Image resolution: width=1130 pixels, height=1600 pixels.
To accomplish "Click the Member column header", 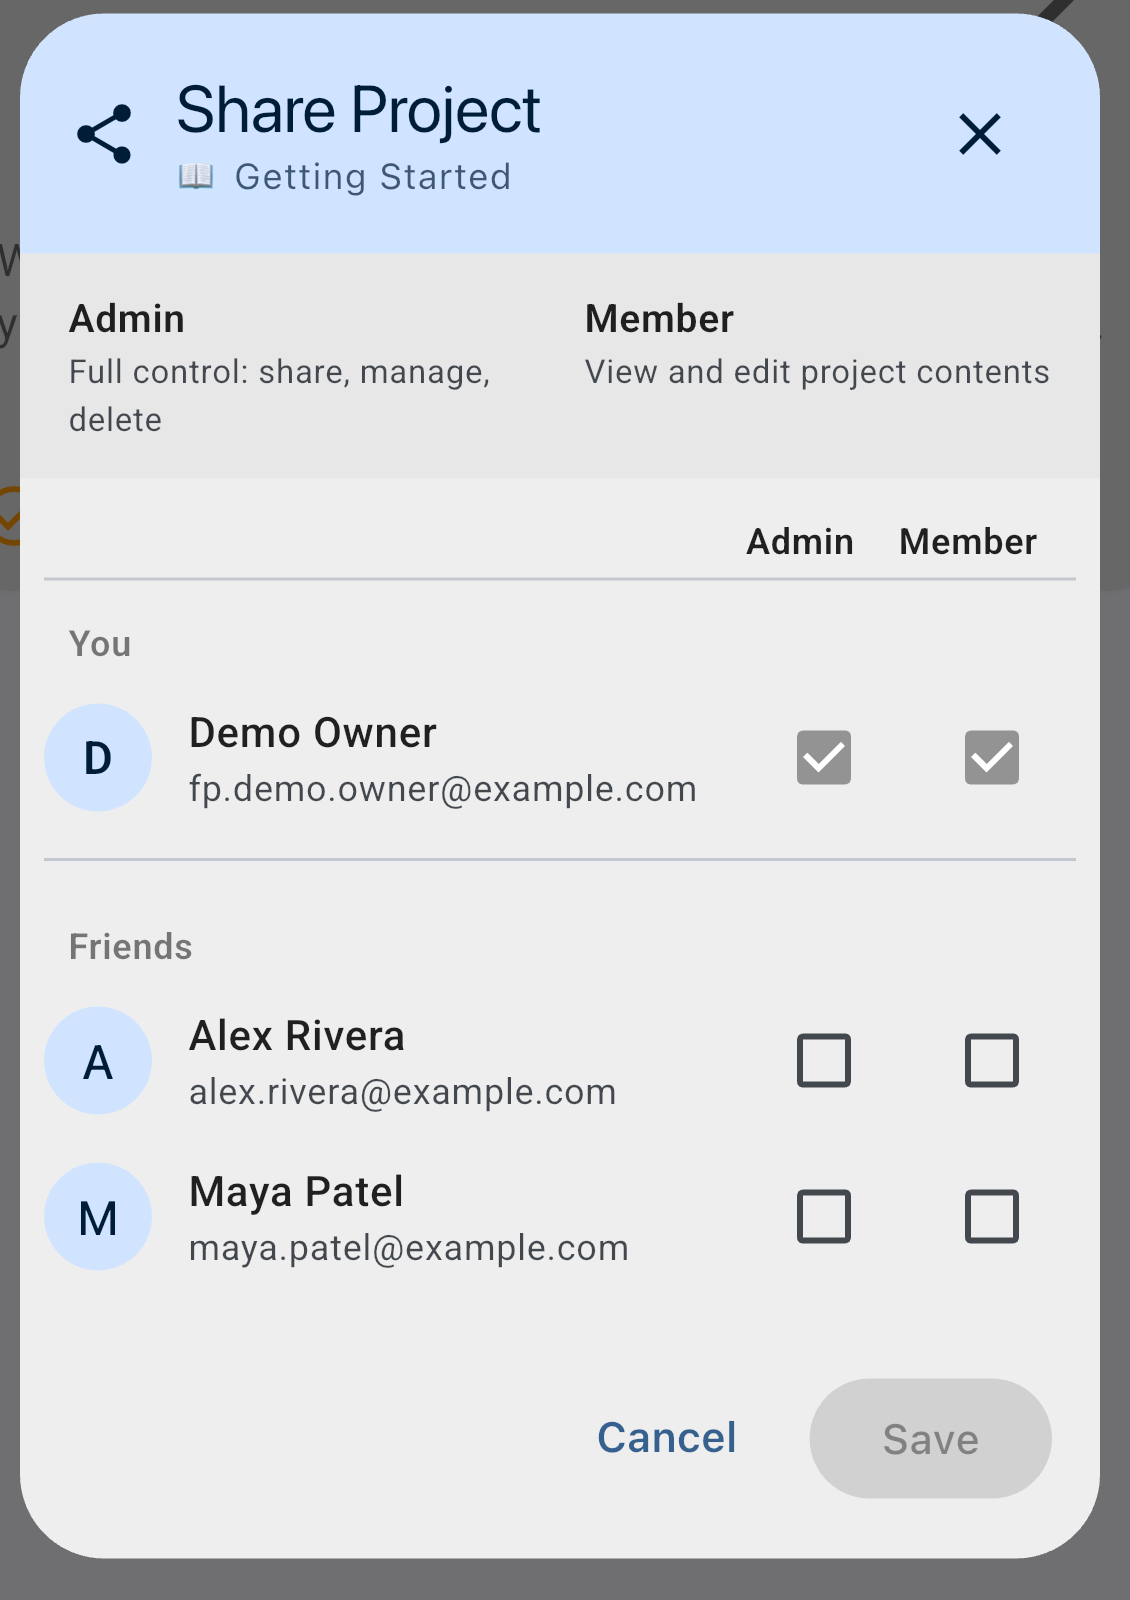I will 968,541.
